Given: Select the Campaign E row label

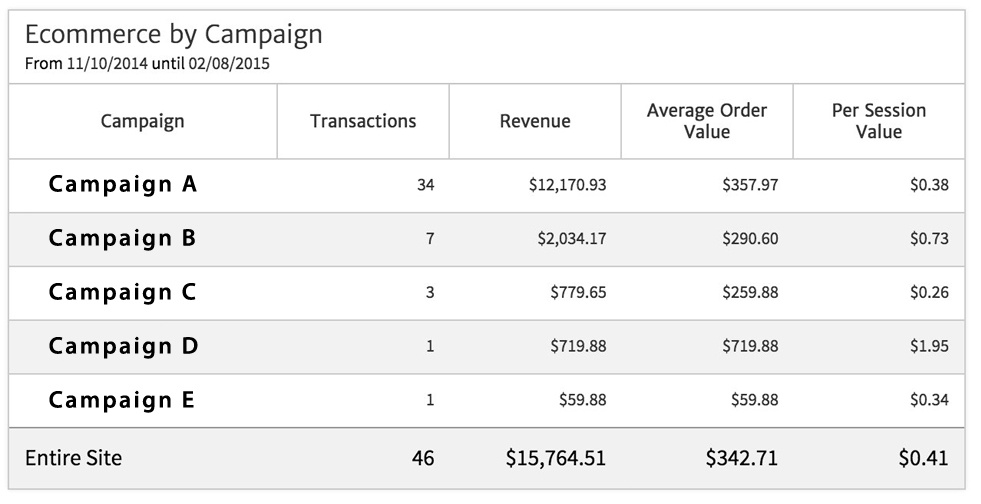Looking at the screenshot, I should 123,400.
